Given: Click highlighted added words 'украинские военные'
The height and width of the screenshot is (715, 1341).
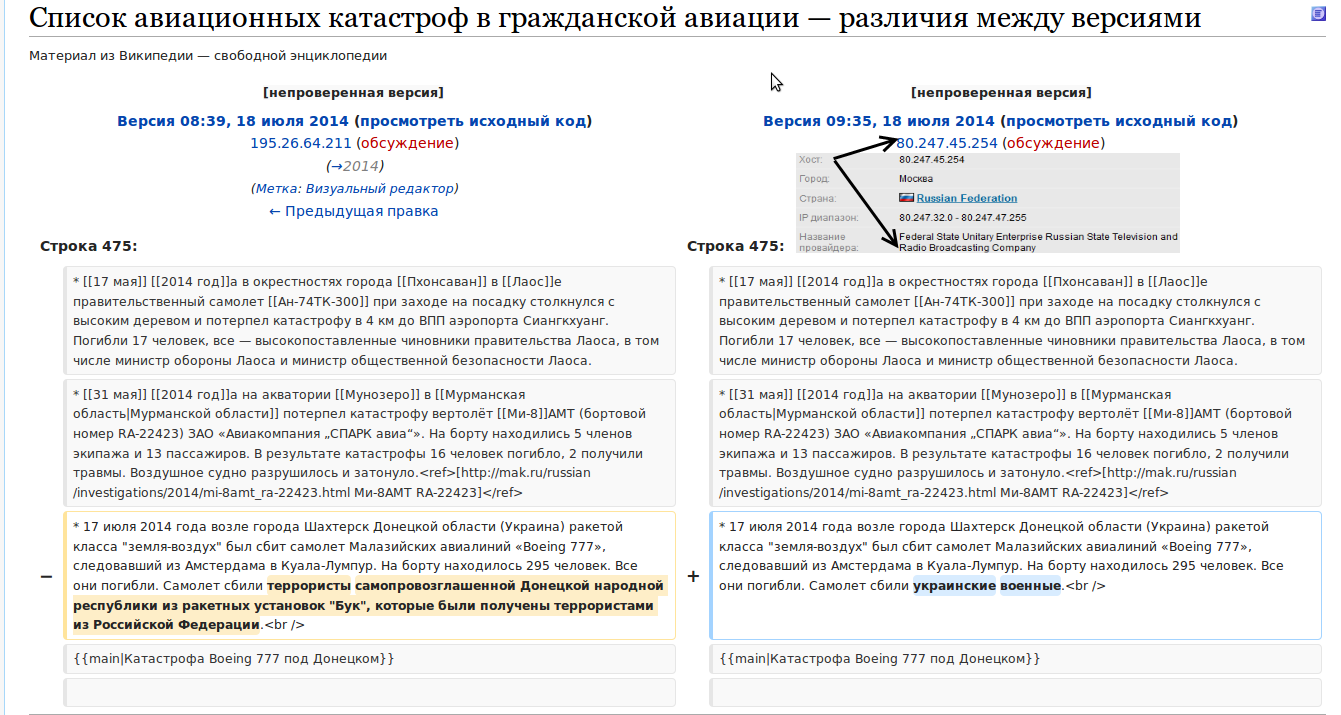Looking at the screenshot, I should [x=986, y=585].
